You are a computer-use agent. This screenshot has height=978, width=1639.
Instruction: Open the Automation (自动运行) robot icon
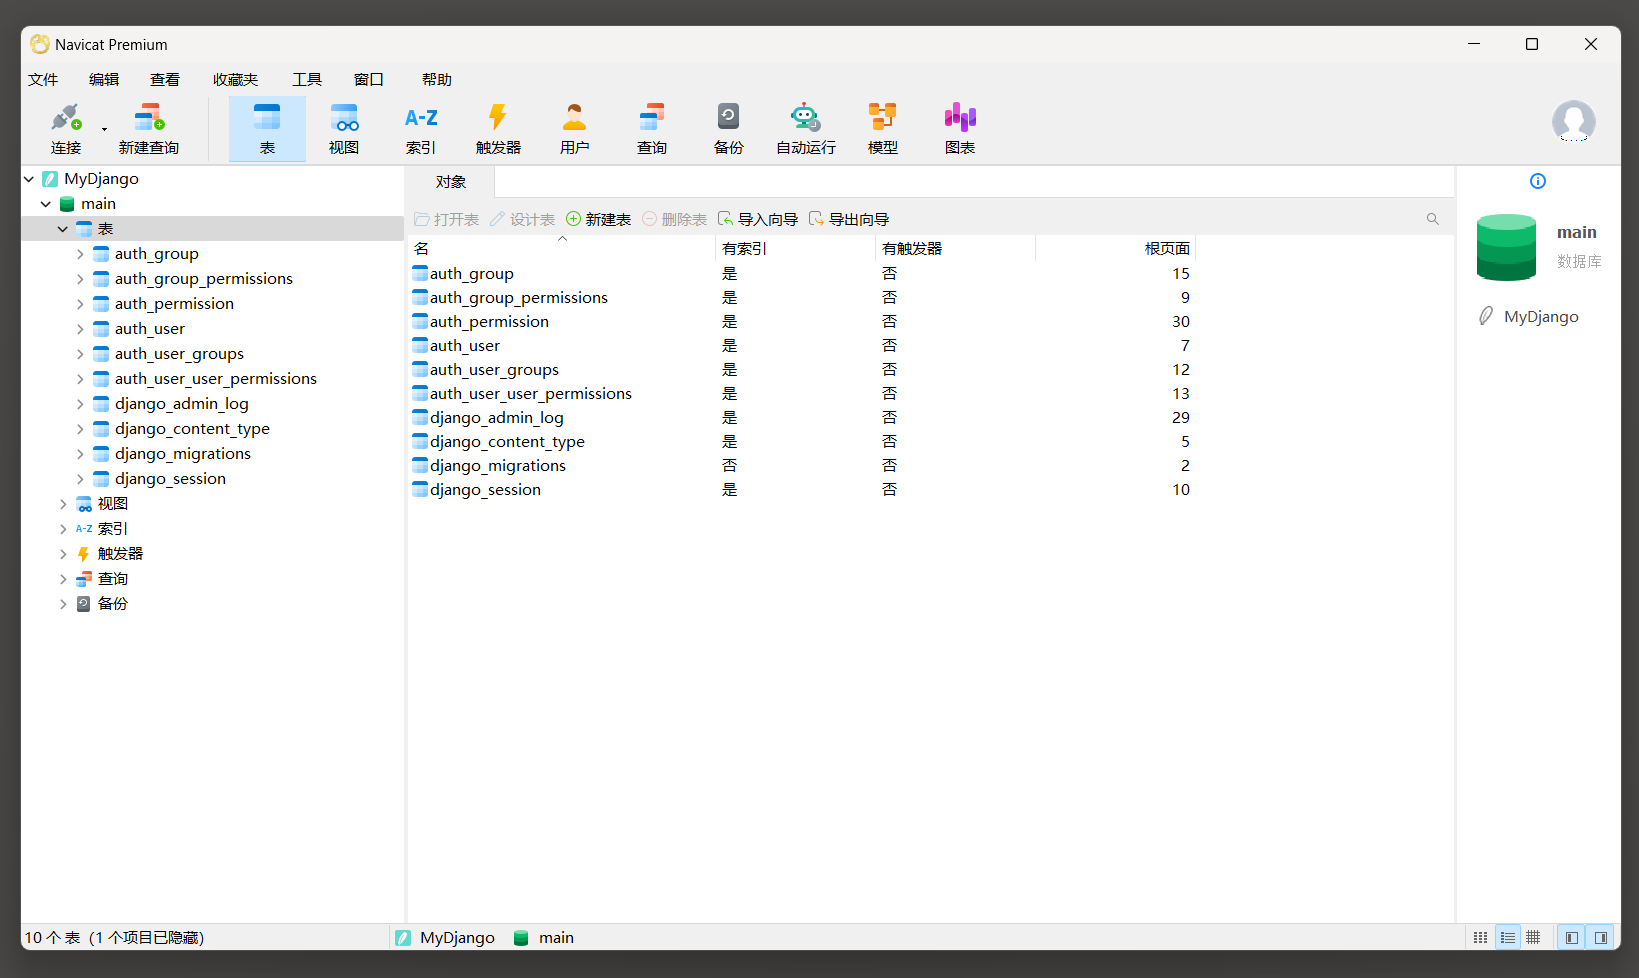coord(806,129)
